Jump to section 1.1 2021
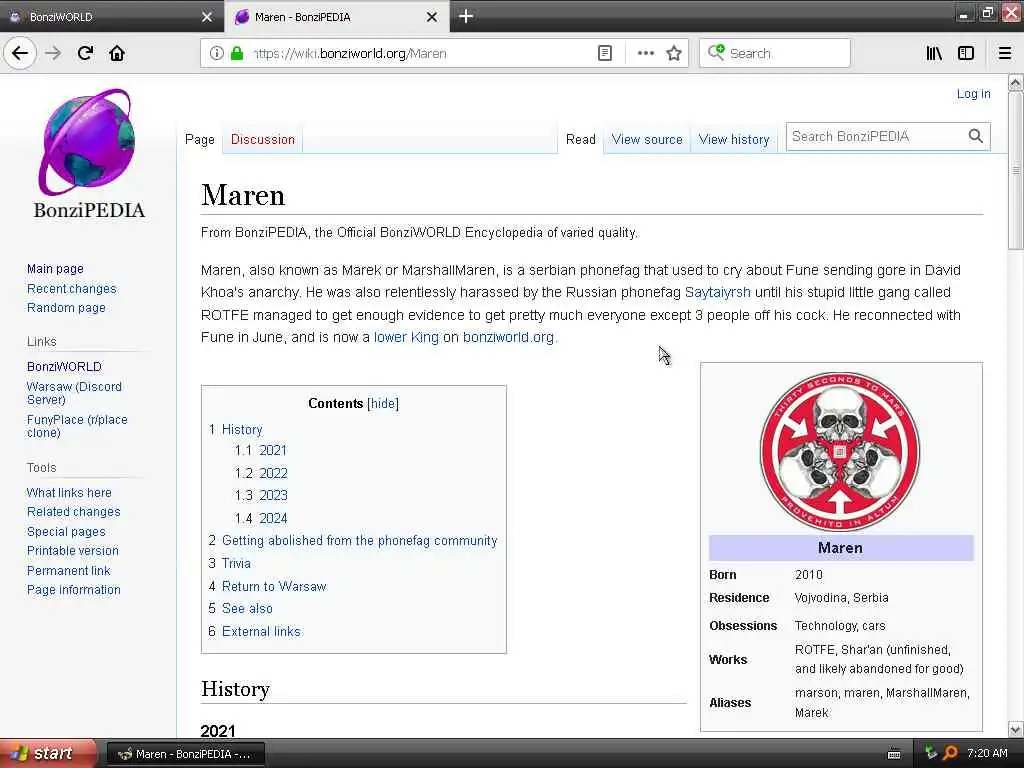The image size is (1024, 768). click(x=261, y=450)
